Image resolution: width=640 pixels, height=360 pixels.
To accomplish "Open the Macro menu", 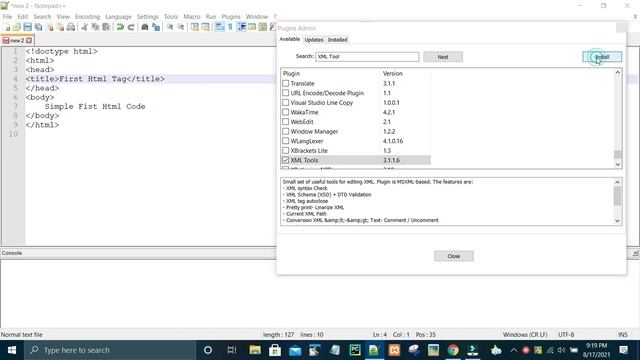I will (192, 17).
